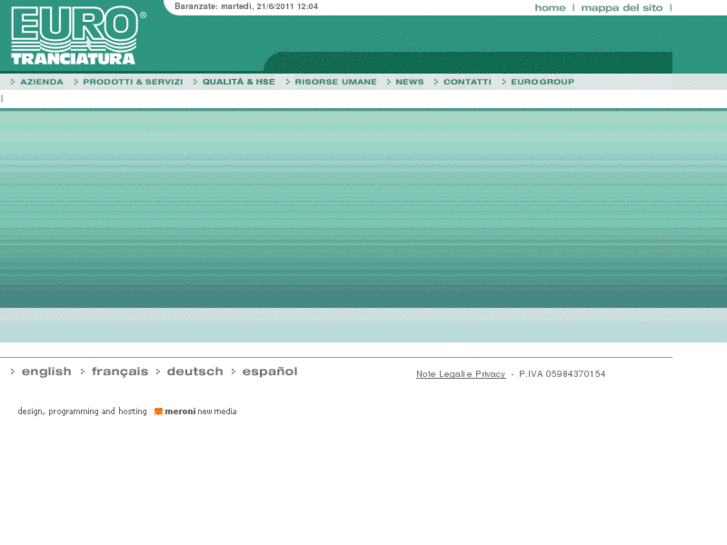Click the arrow icon before AZIENDA
This screenshot has width=727, height=545.
tap(13, 82)
